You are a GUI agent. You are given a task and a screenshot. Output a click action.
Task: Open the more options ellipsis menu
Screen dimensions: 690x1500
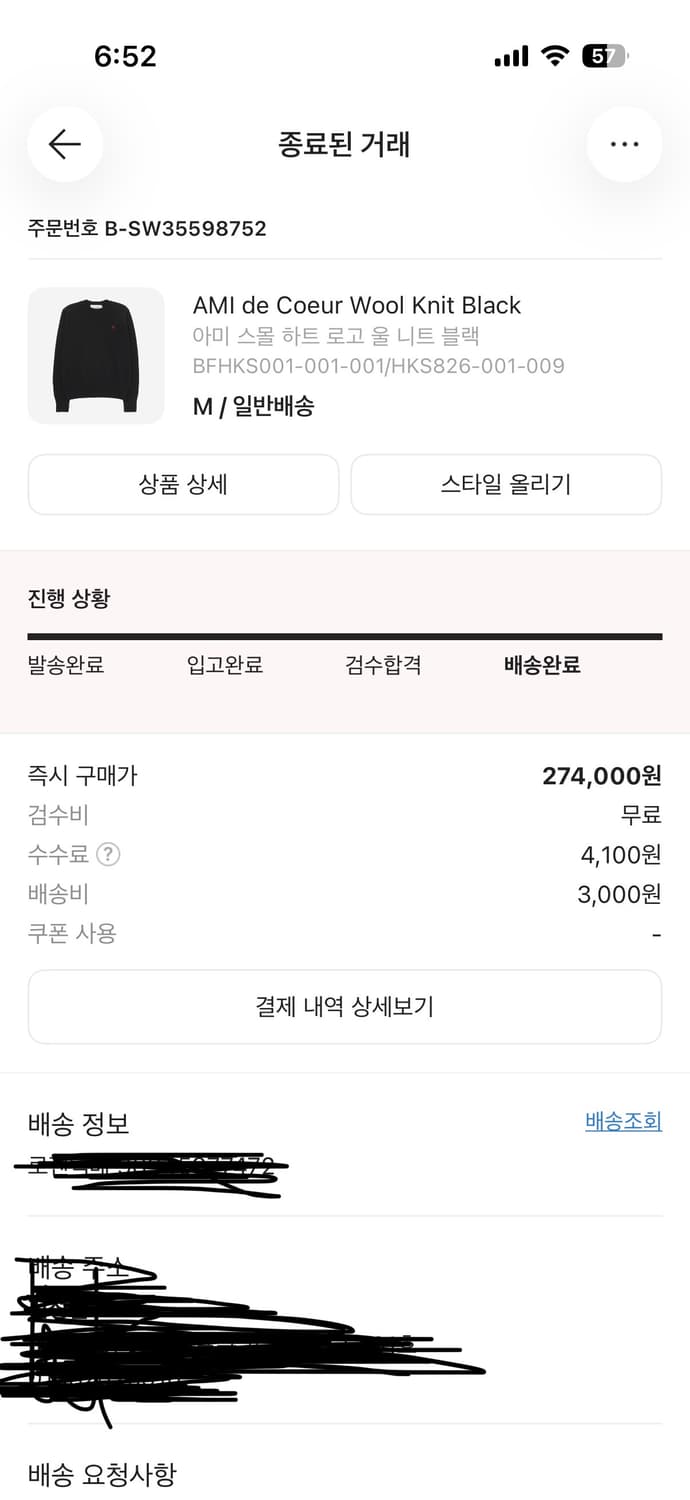[x=625, y=144]
